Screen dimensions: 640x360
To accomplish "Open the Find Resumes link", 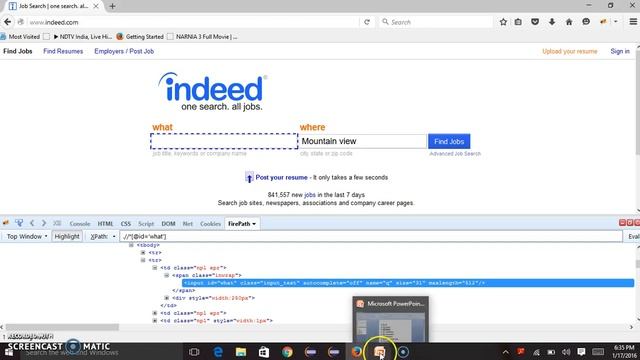I will coord(63,51).
